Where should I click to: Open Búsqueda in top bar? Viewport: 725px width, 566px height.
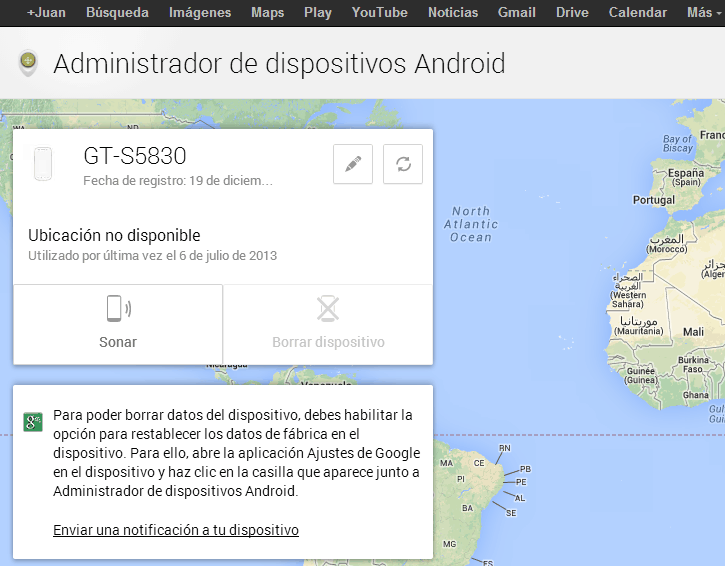point(117,13)
